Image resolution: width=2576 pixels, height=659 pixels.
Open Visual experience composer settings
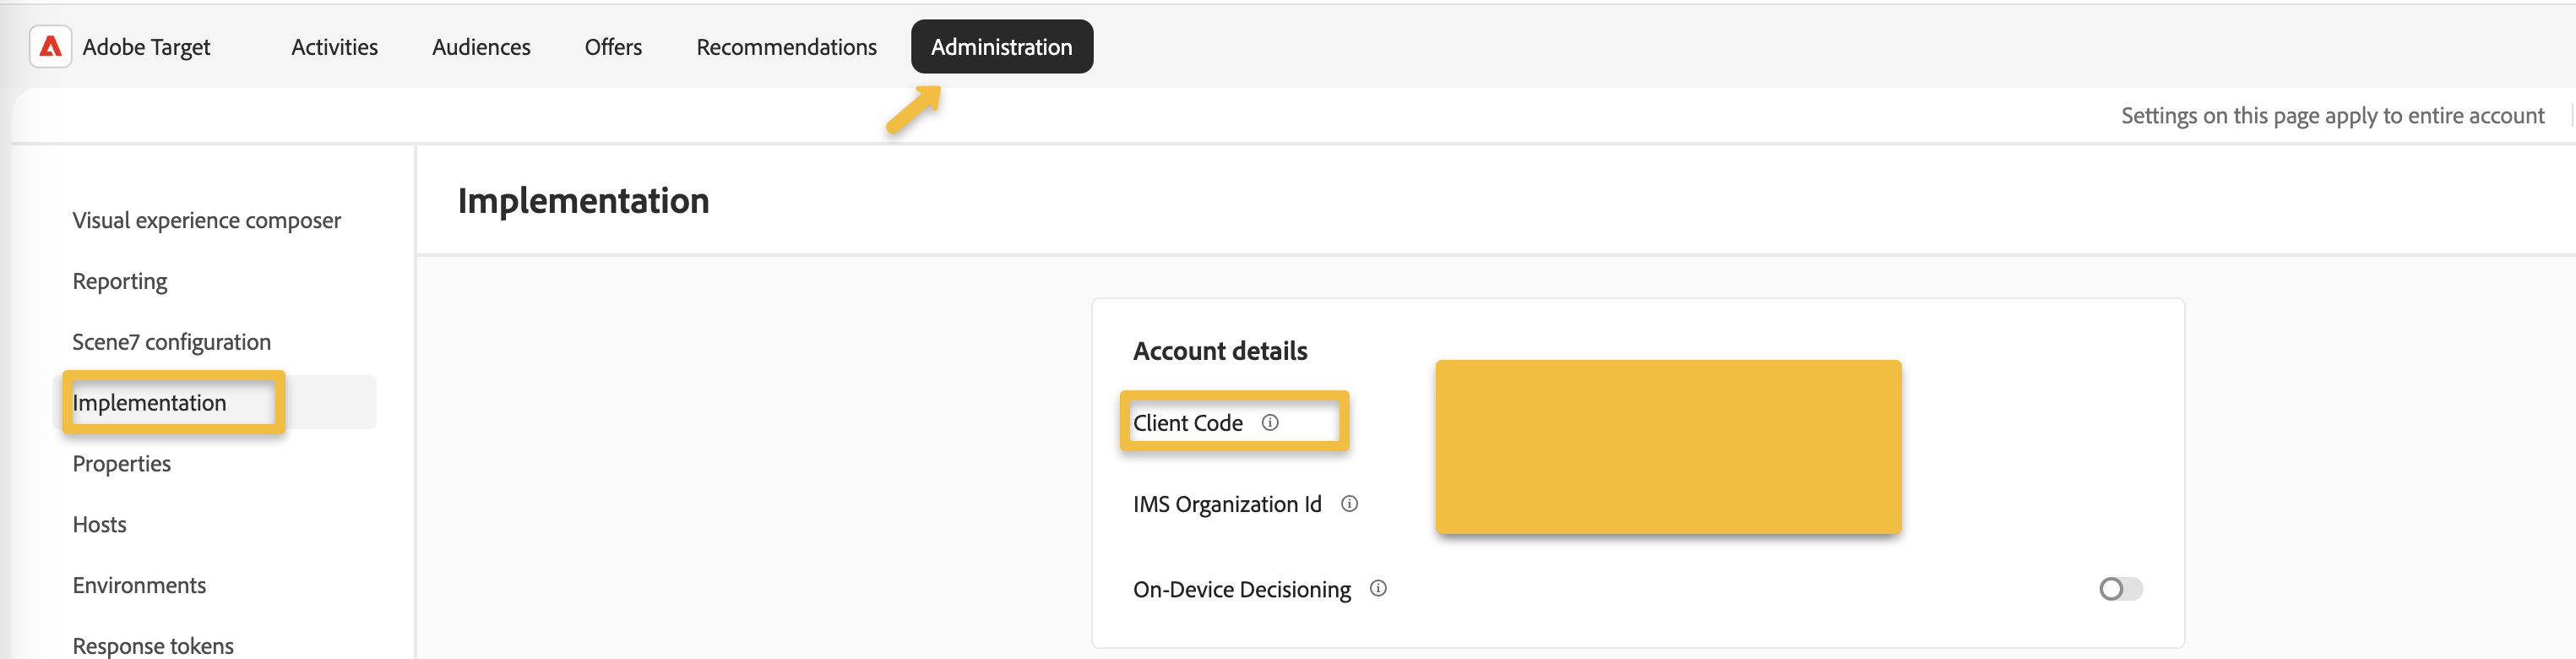[206, 220]
